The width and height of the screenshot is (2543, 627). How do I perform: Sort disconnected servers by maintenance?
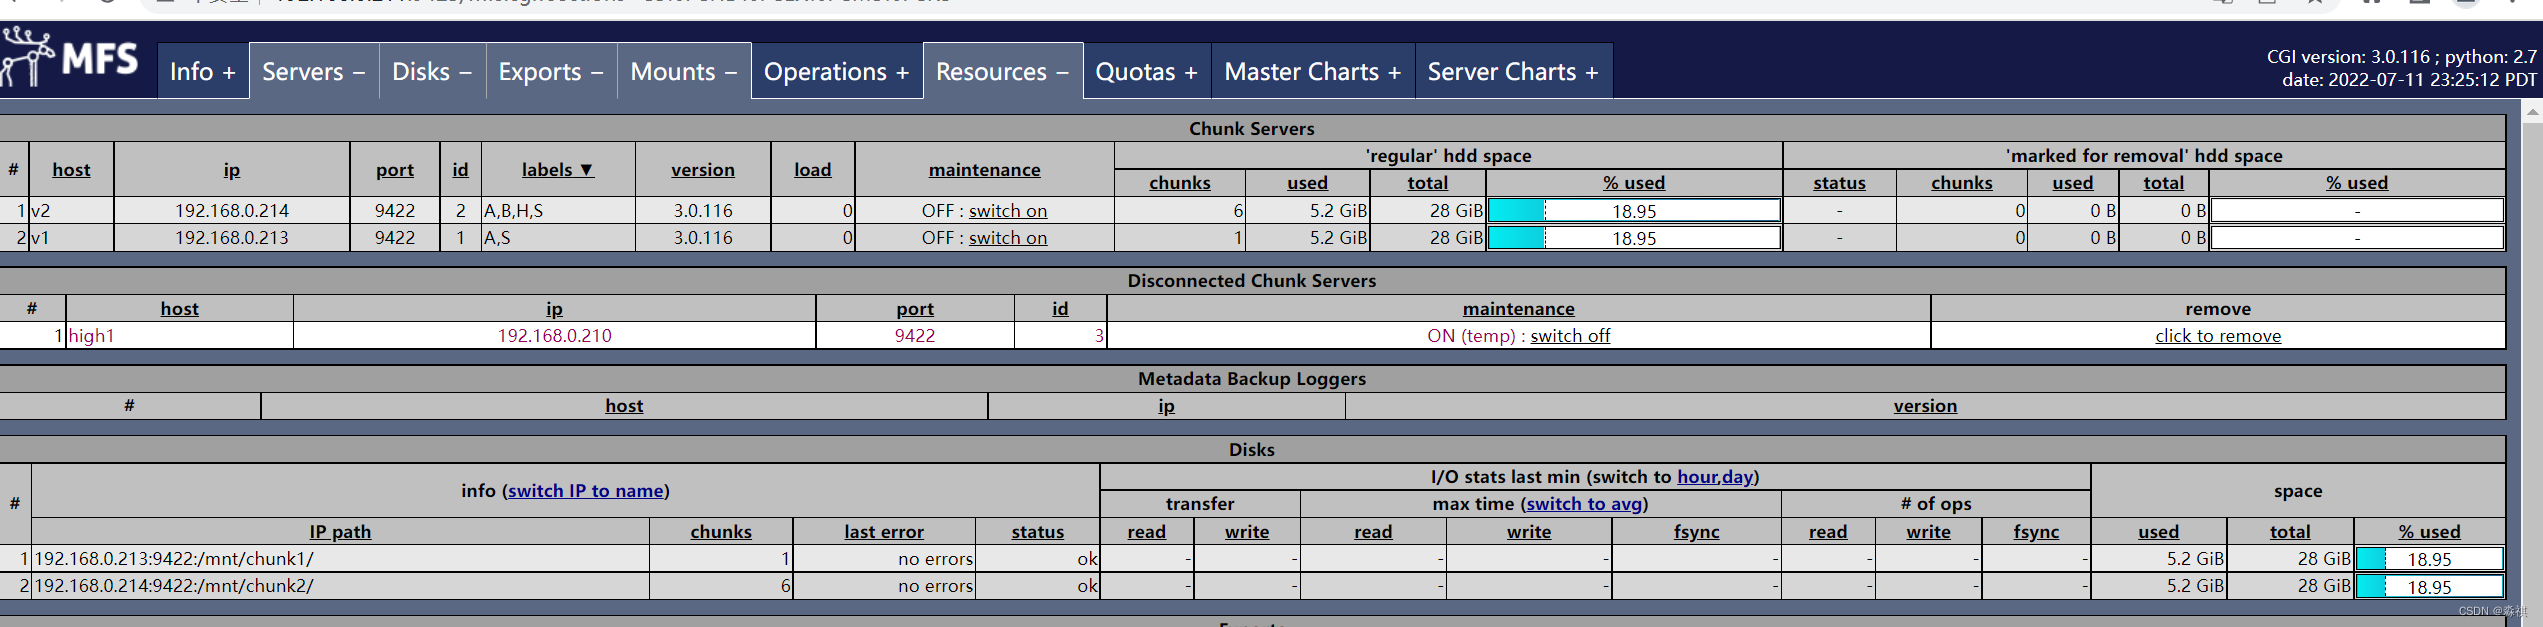click(x=1519, y=309)
